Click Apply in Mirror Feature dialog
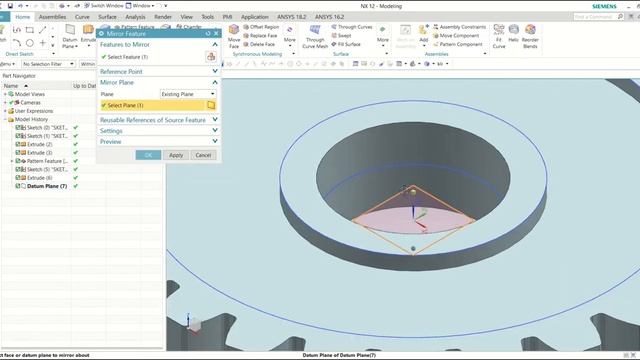Image resolution: width=640 pixels, height=360 pixels. [176, 155]
